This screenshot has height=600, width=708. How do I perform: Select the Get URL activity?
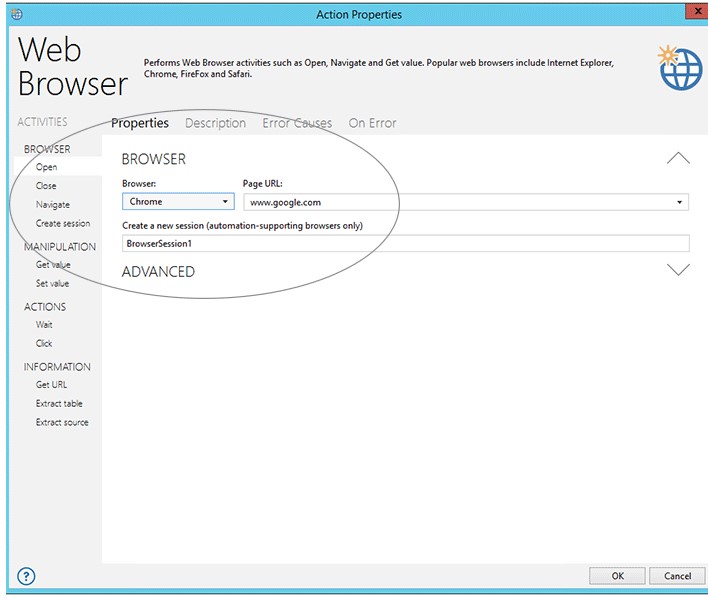[51, 385]
